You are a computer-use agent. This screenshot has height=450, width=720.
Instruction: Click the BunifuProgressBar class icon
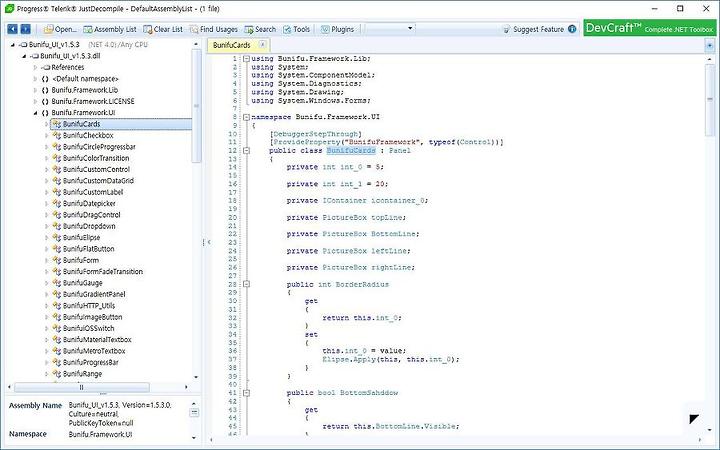coord(56,362)
